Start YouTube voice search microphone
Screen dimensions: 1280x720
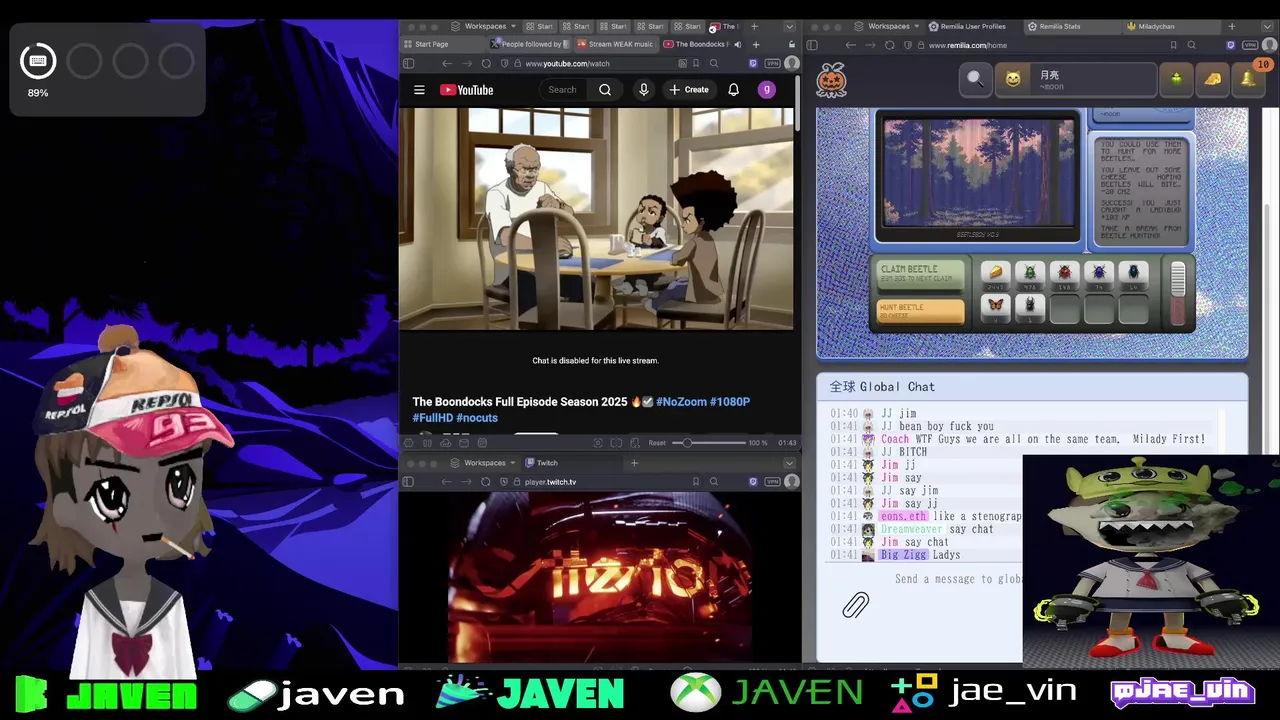point(644,90)
